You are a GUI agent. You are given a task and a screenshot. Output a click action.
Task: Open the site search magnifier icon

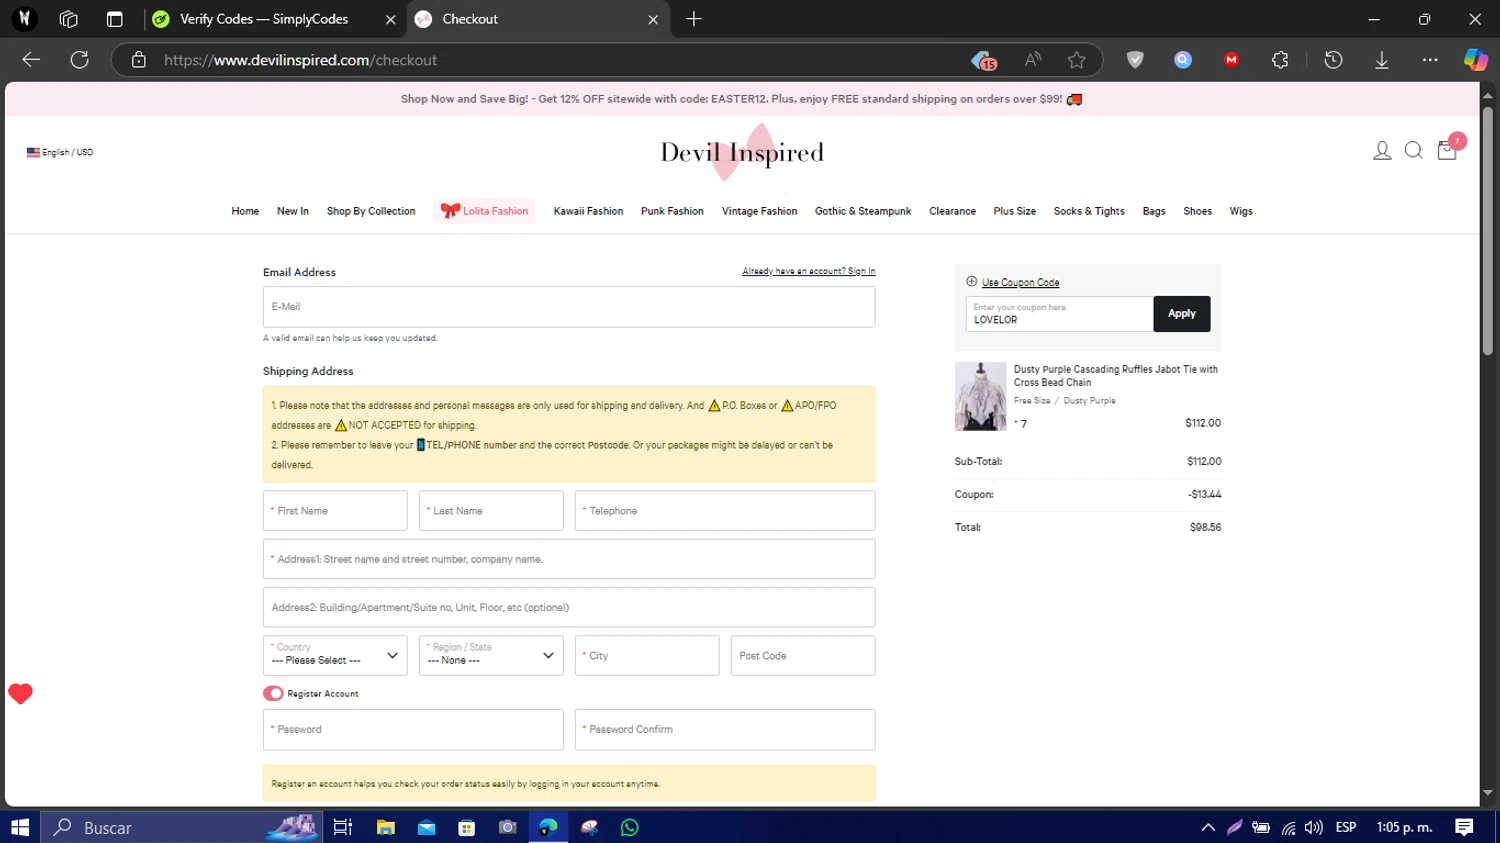tap(1414, 151)
